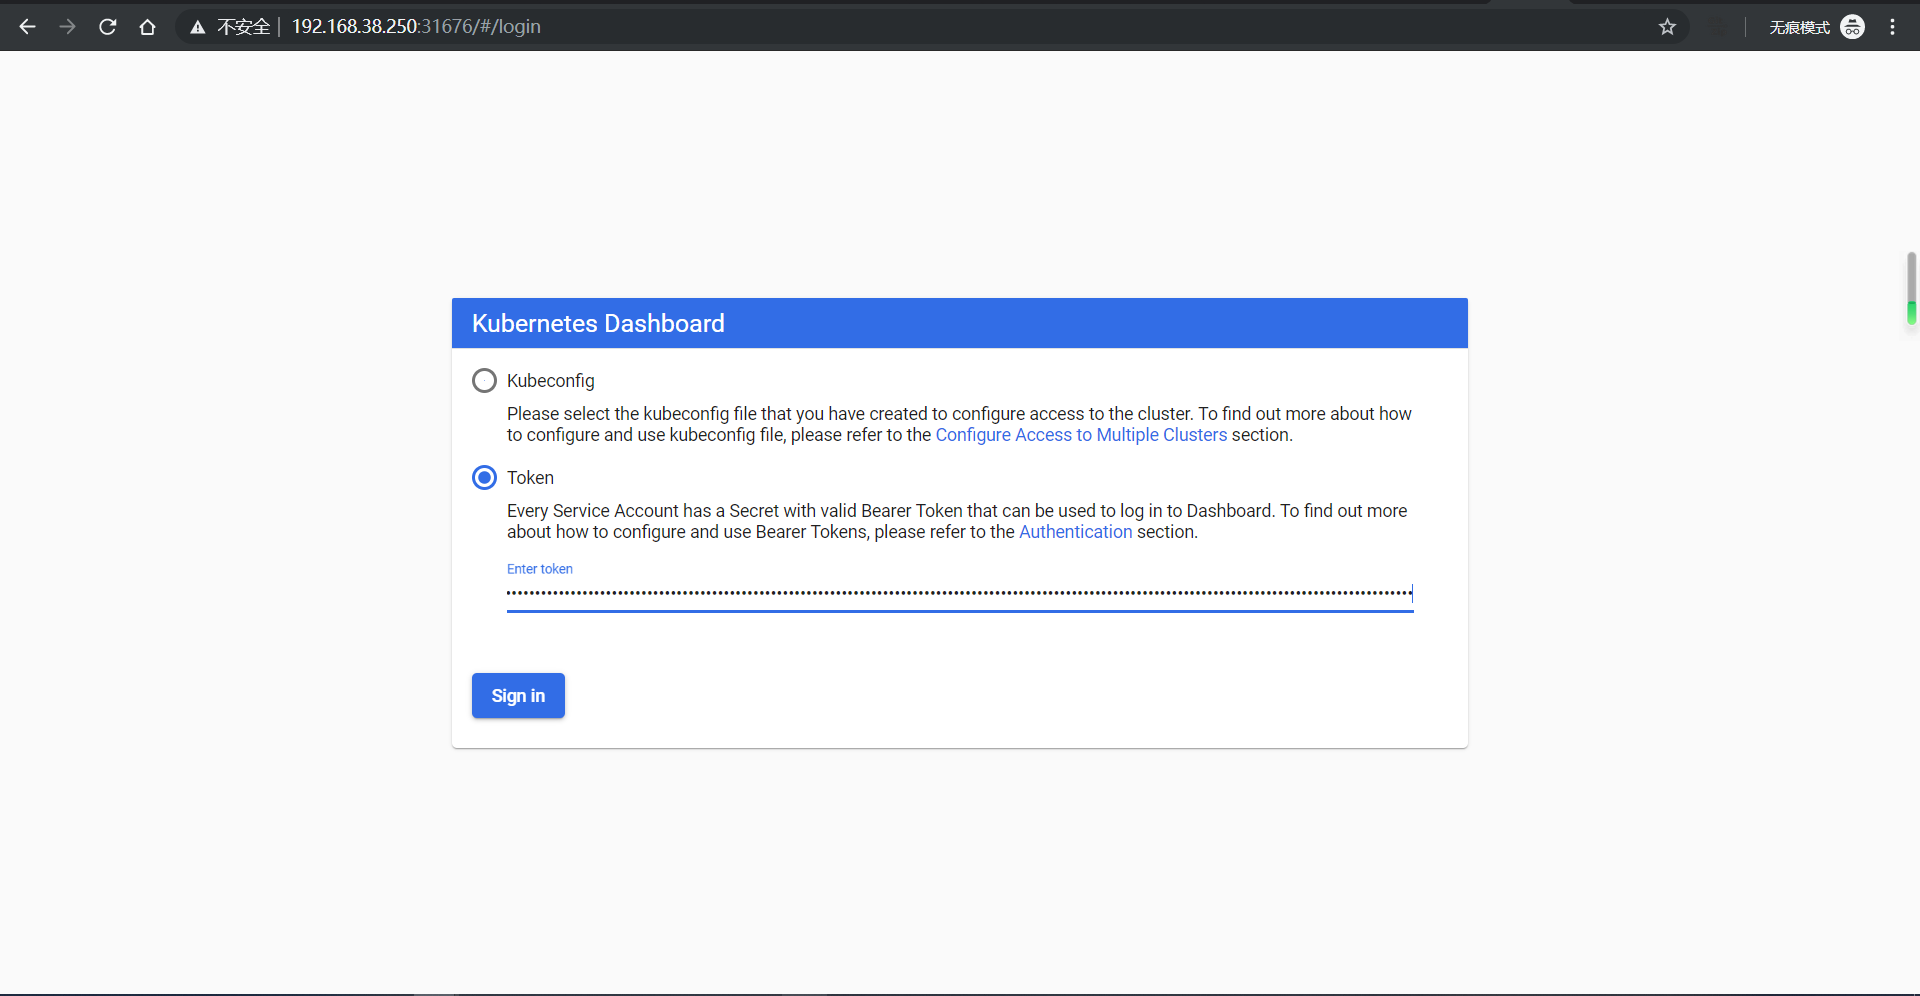Select the Kubeconfig radio option

[484, 381]
